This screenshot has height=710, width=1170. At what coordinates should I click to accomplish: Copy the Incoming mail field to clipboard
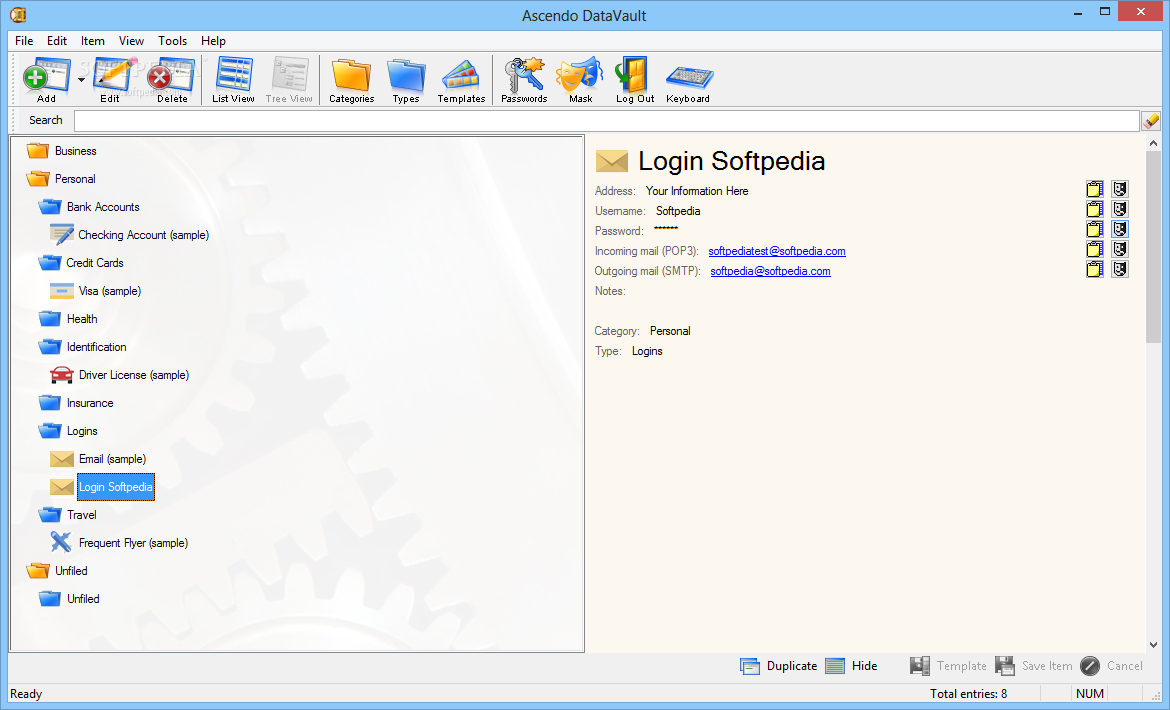click(1095, 249)
